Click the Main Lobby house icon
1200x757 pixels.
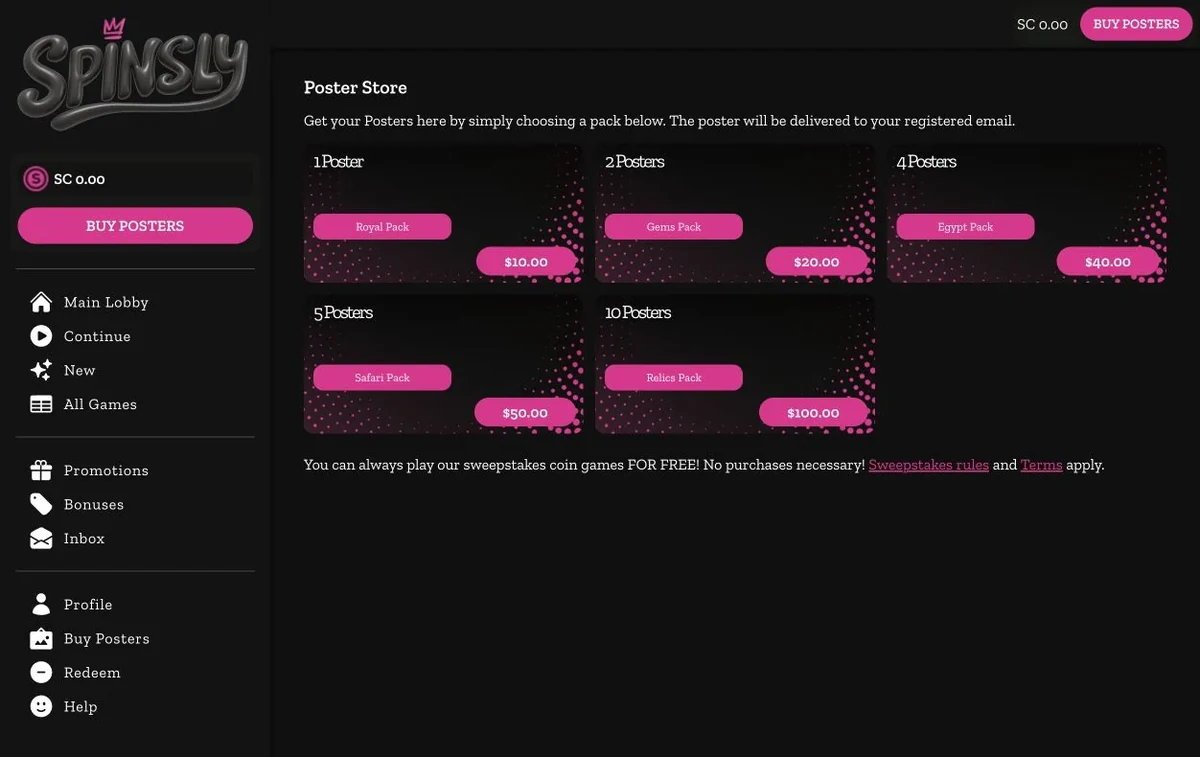tap(41, 302)
